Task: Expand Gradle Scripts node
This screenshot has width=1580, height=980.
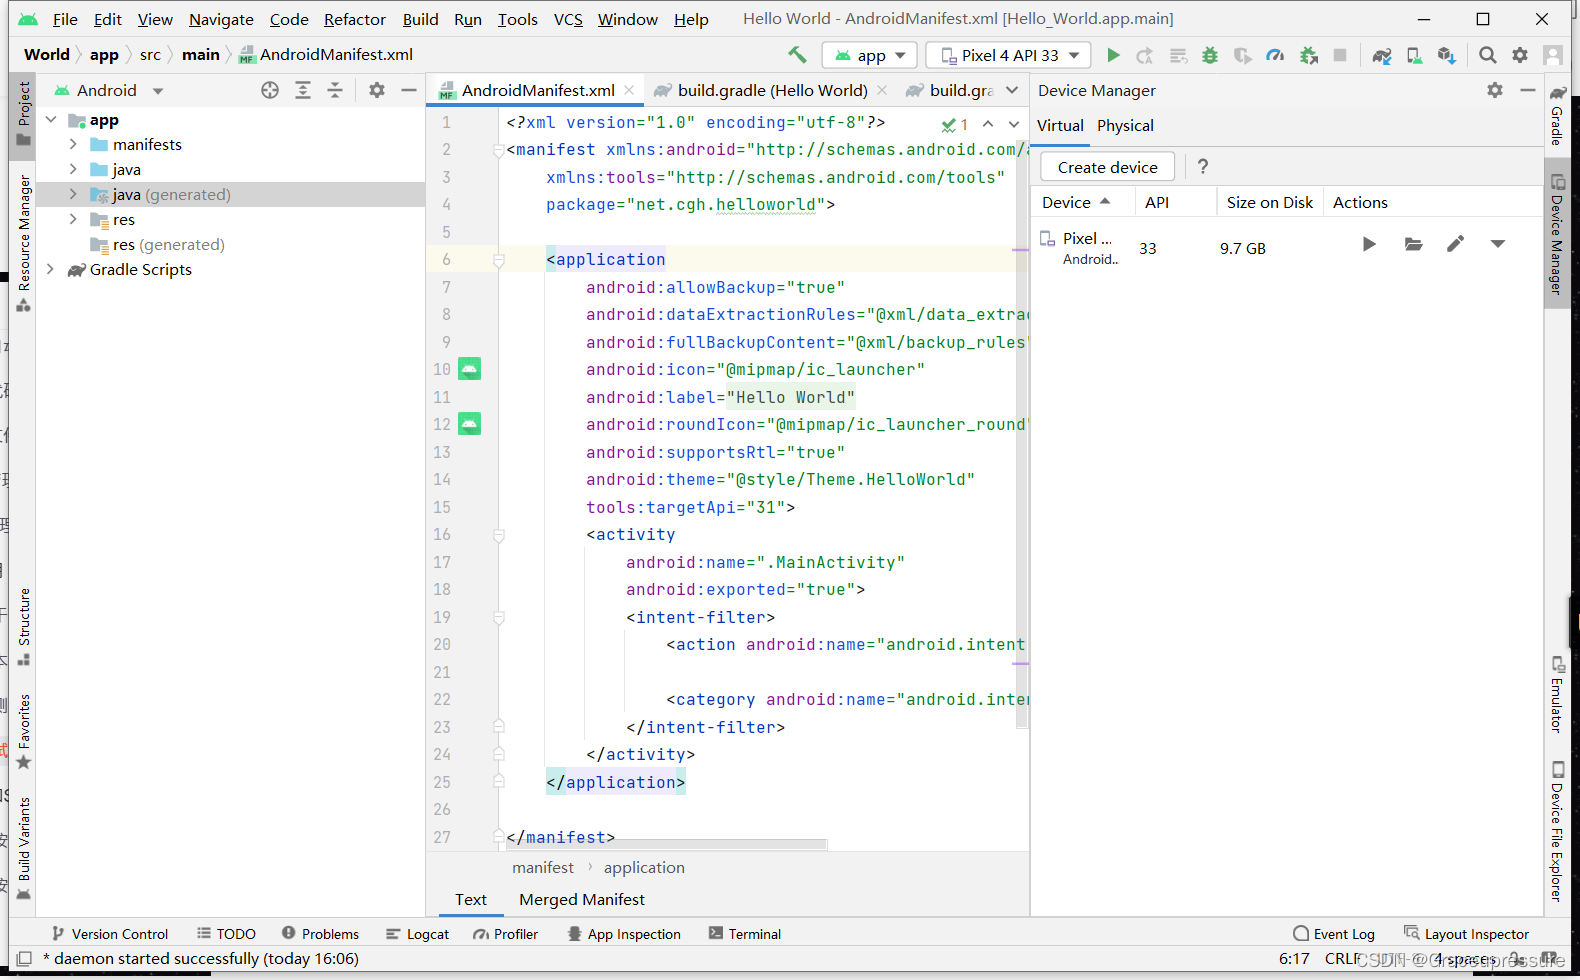Action: pos(50,269)
